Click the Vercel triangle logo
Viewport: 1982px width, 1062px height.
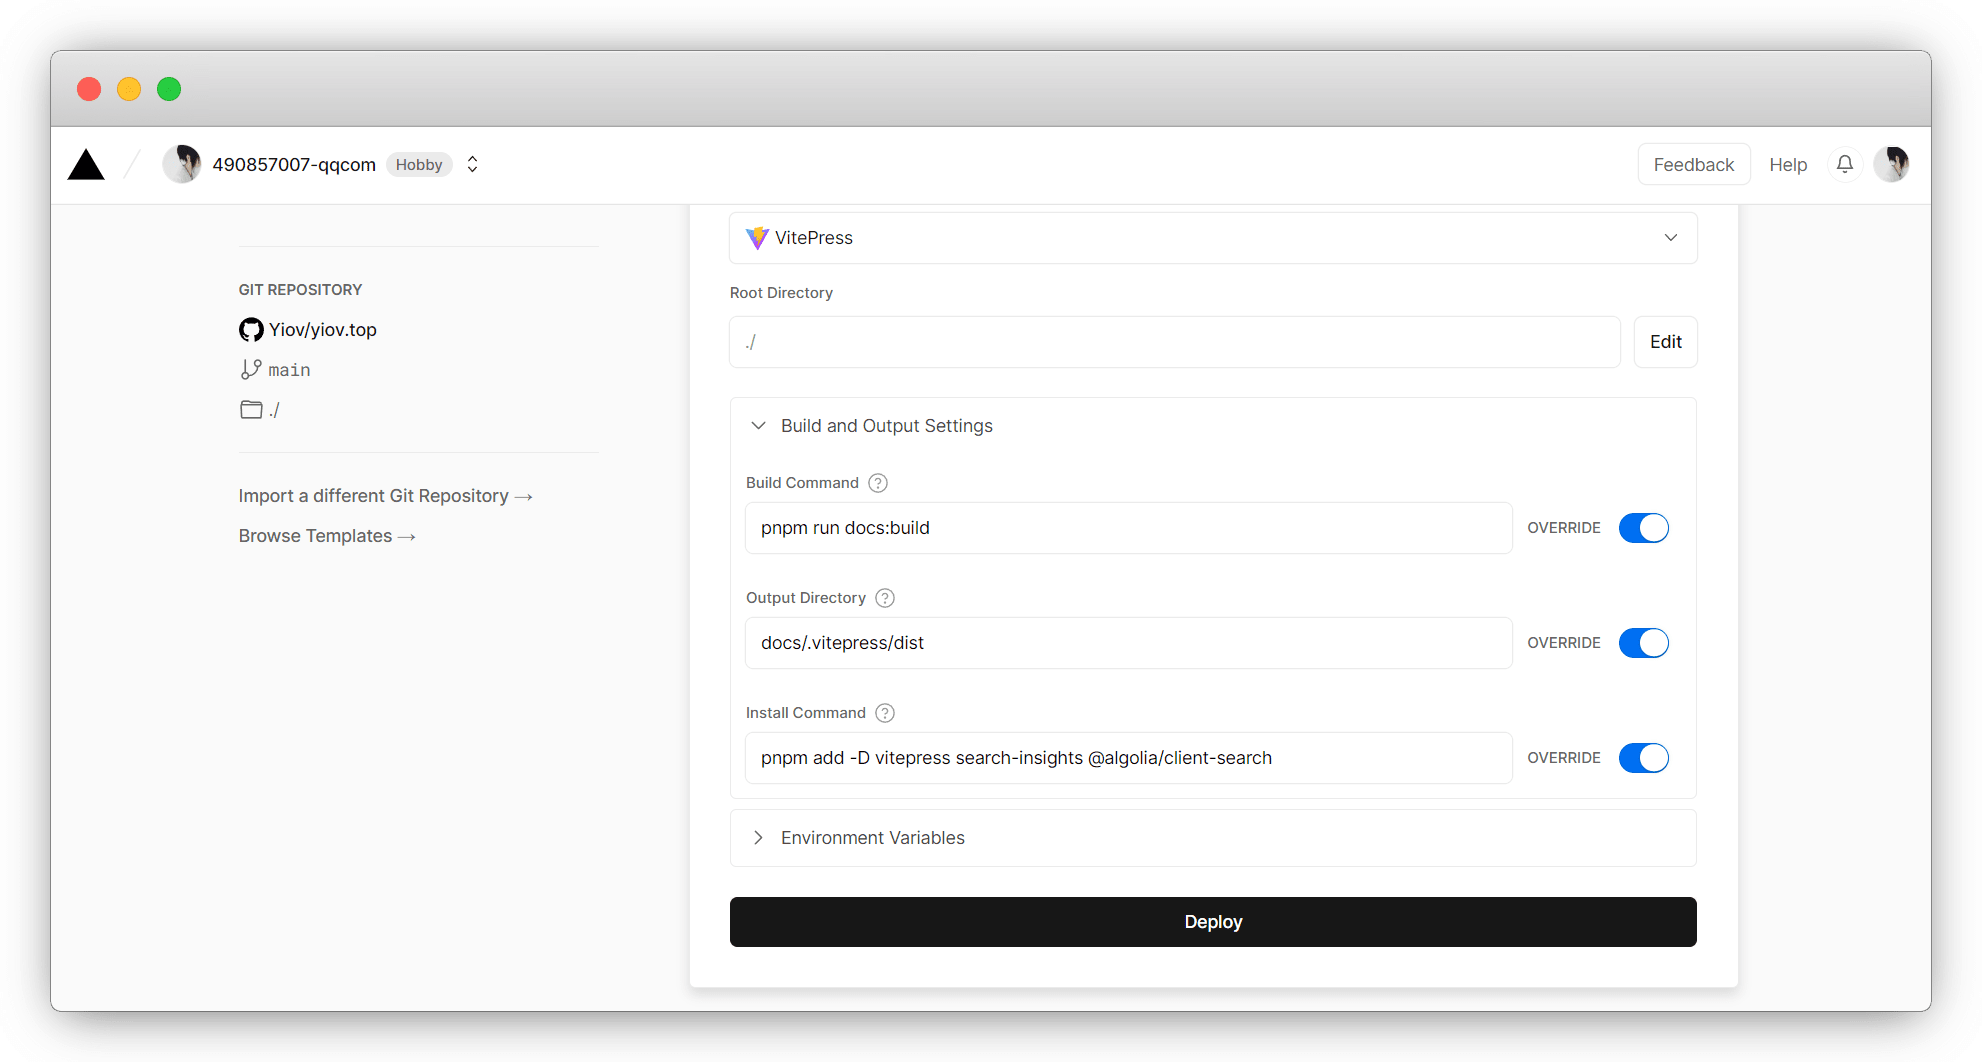click(x=86, y=165)
